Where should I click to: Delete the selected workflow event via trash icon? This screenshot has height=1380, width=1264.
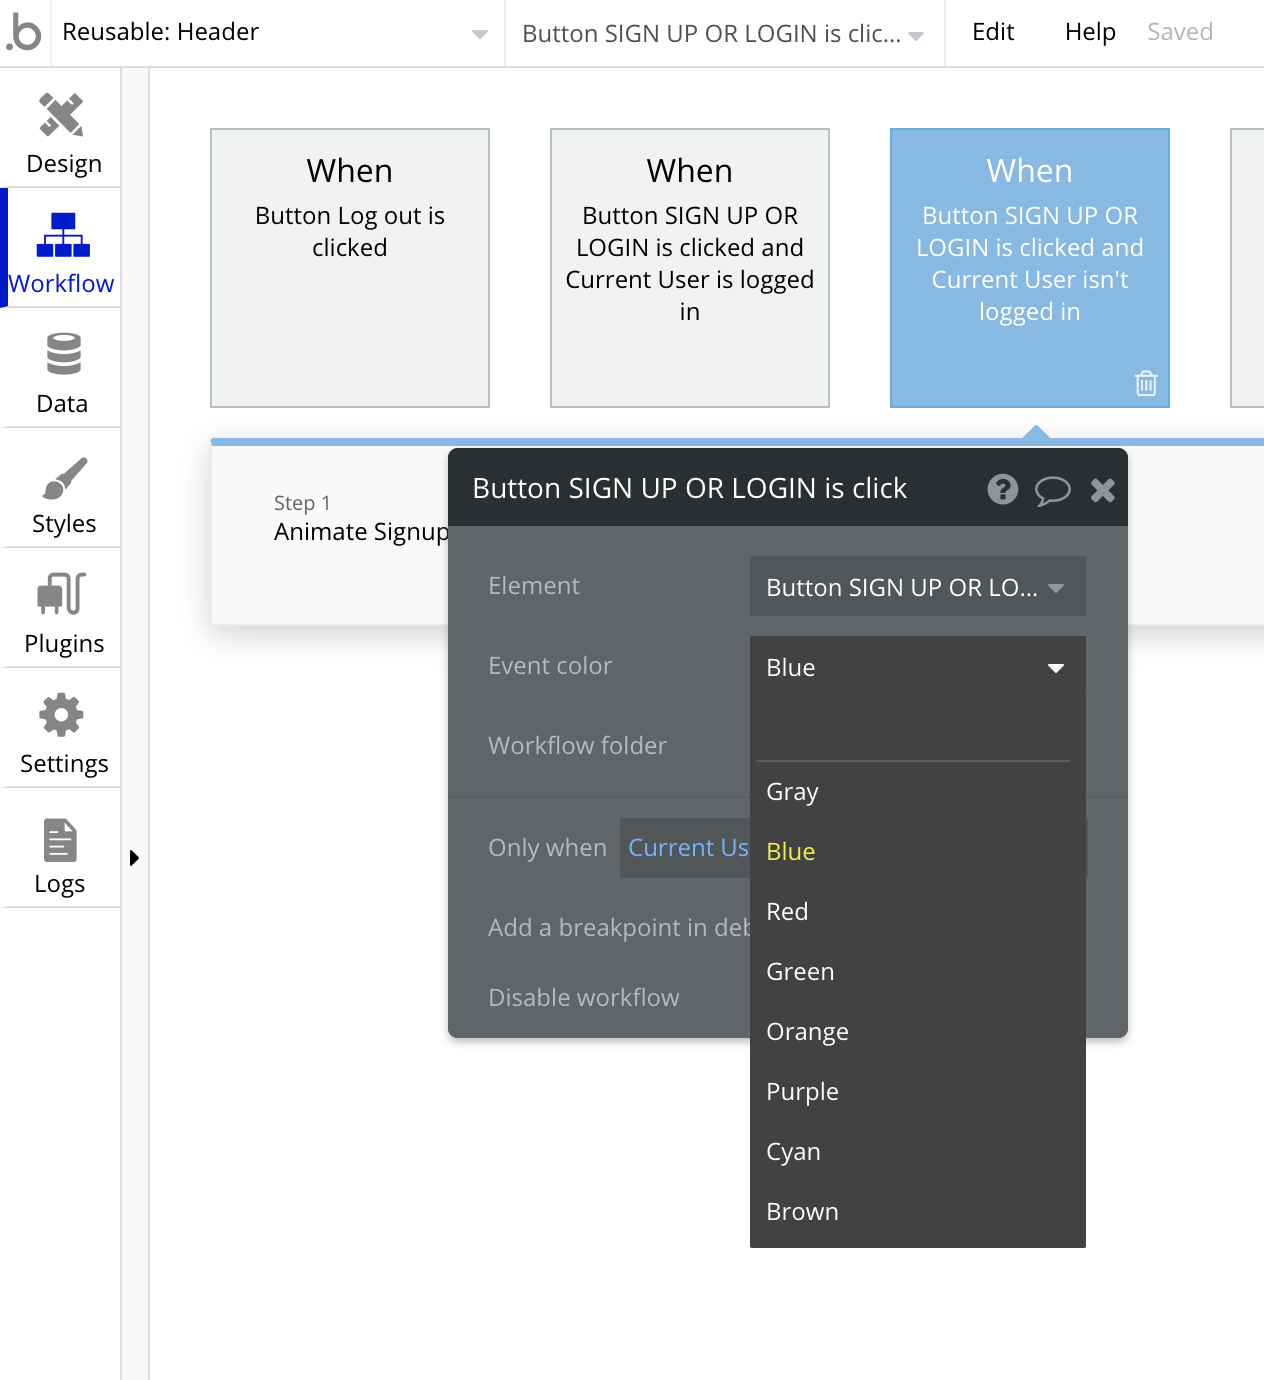point(1146,383)
